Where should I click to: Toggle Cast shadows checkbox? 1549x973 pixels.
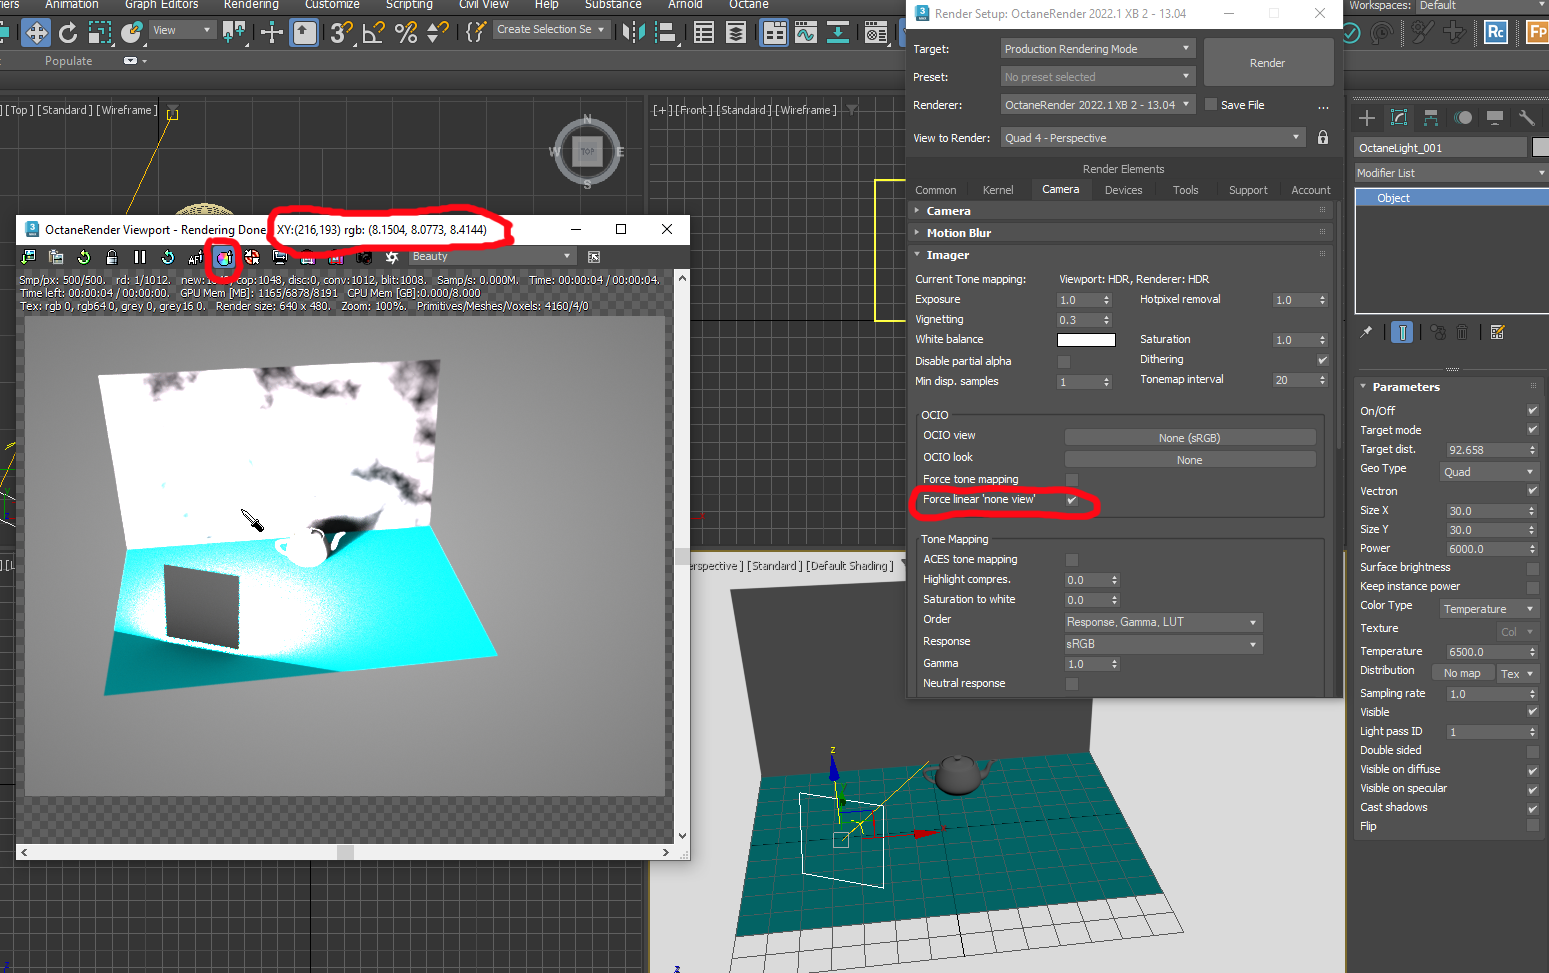pyautogui.click(x=1532, y=808)
